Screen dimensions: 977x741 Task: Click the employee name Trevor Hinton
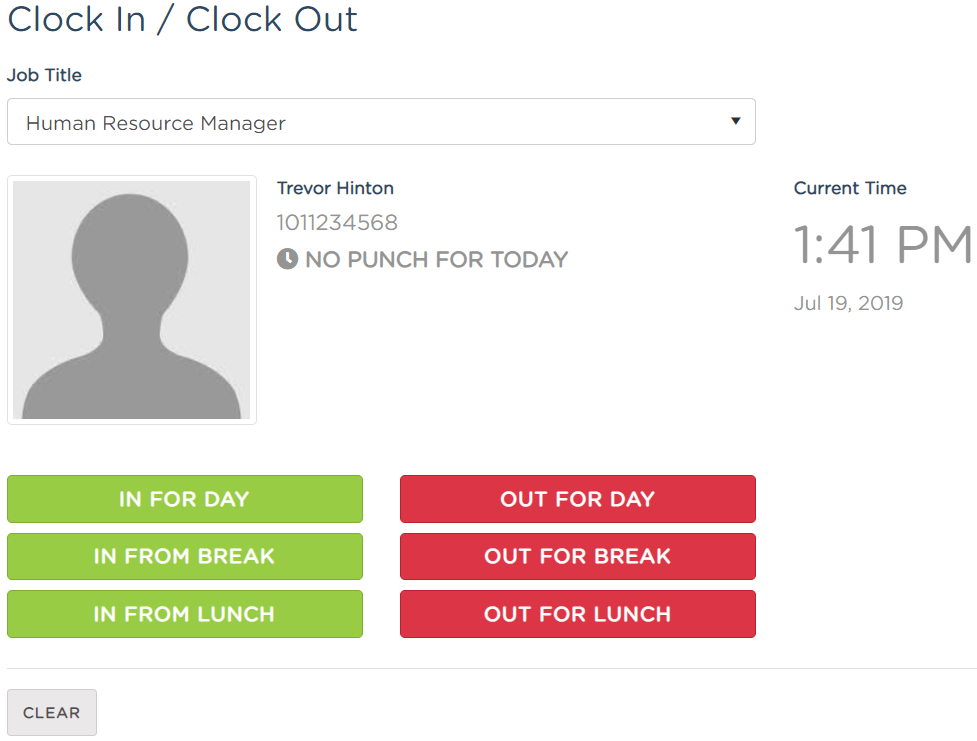335,188
